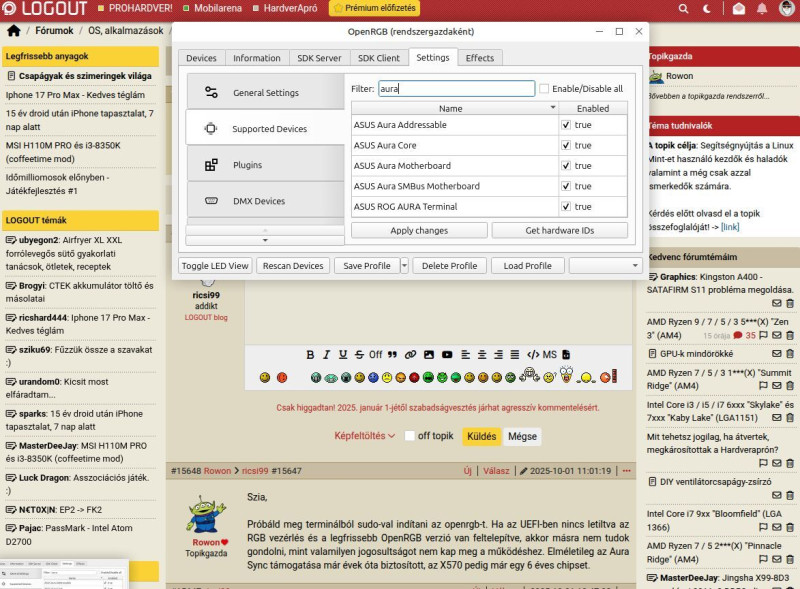The image size is (800, 589).
Task: Apply underline formatting in the post editor
Action: pos(343,354)
